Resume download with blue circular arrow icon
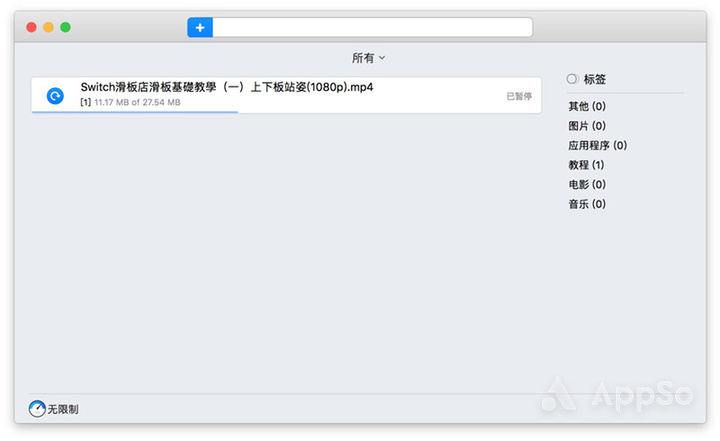Screen dimensions: 720x441 click(x=55, y=96)
